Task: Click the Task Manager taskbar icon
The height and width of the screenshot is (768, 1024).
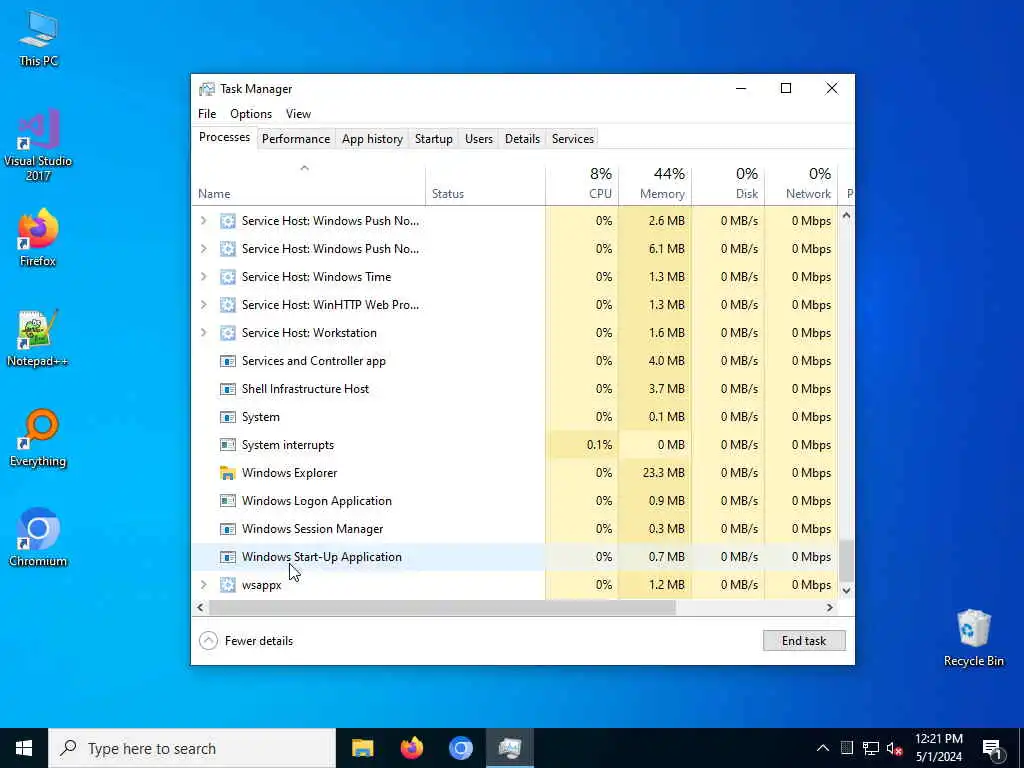Action: pos(509,748)
